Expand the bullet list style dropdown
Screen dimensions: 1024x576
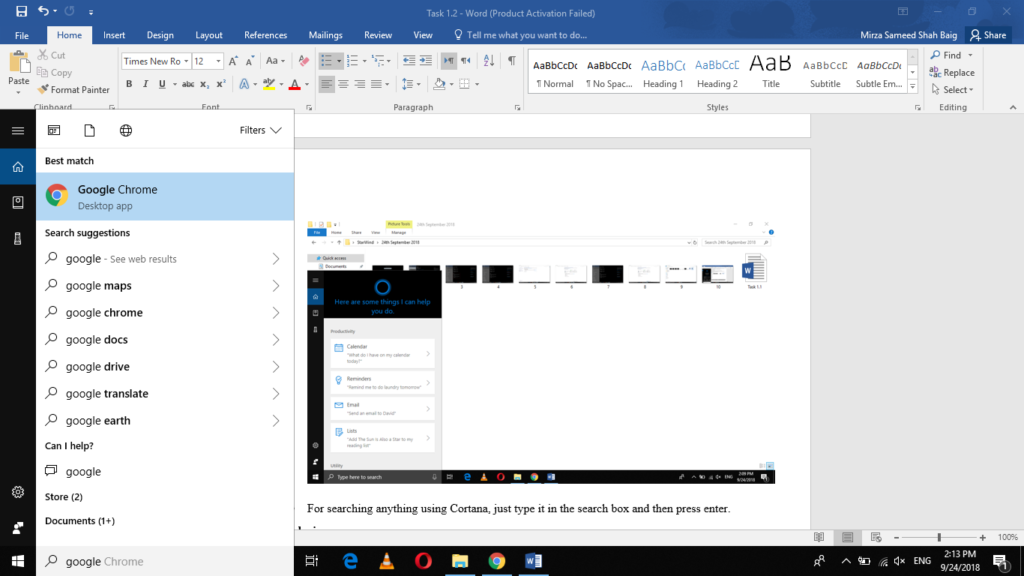339,60
